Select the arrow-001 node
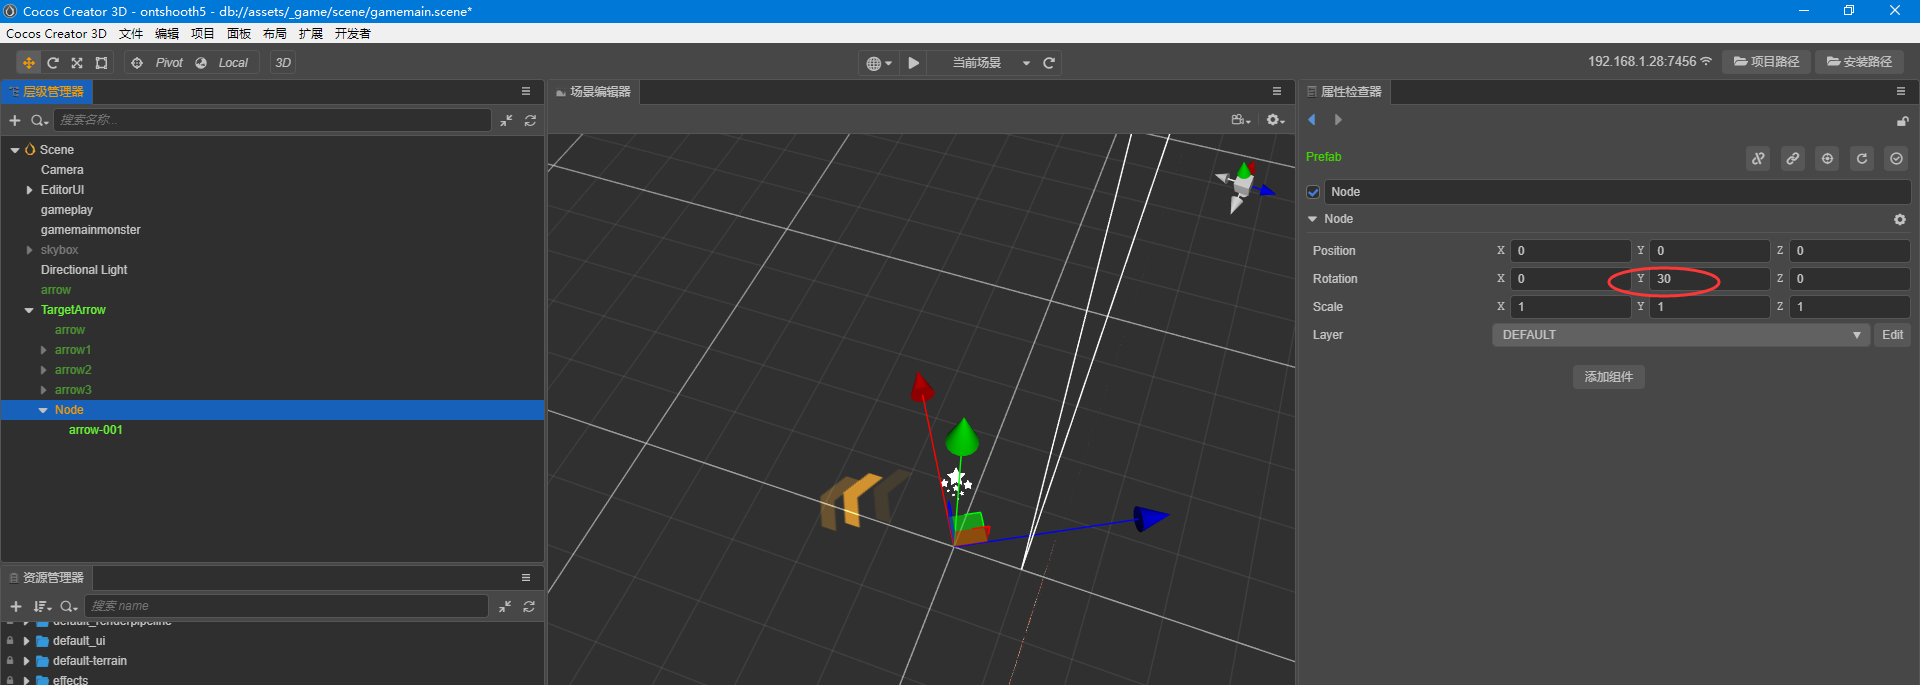The image size is (1920, 685). pyautogui.click(x=95, y=430)
